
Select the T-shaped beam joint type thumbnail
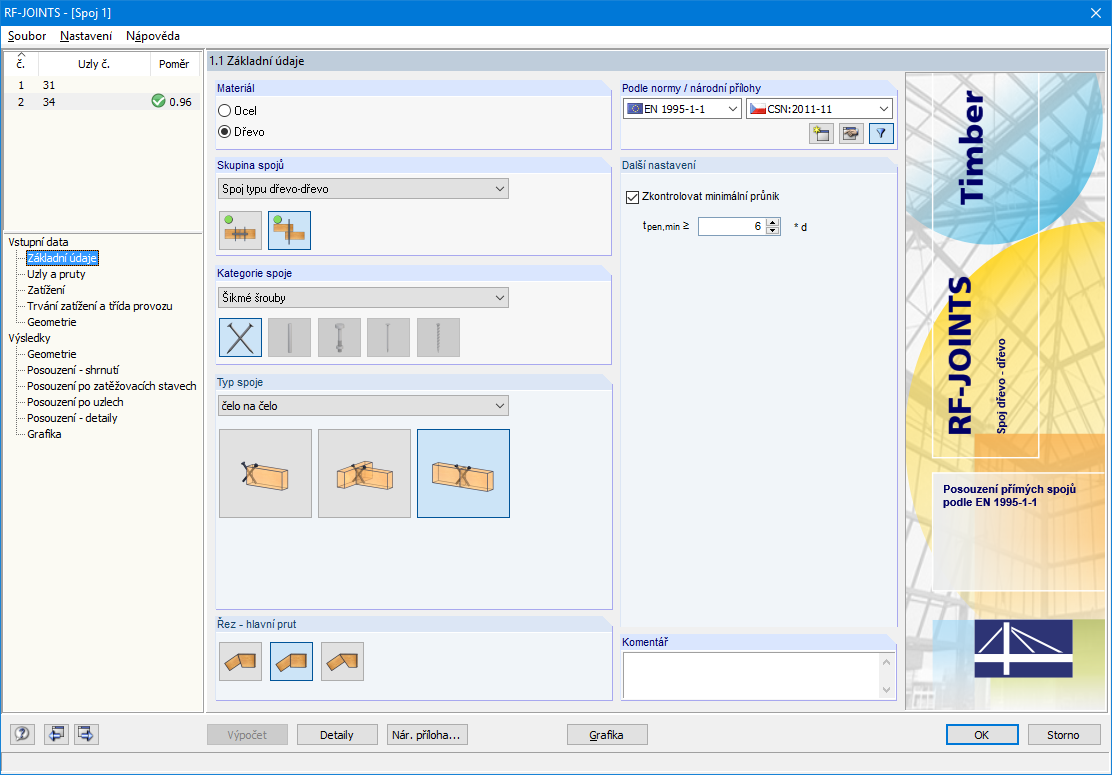click(x=365, y=474)
